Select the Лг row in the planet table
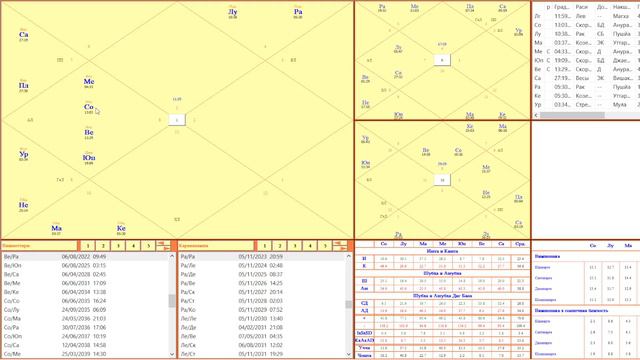The width and height of the screenshot is (640, 360). tap(586, 16)
